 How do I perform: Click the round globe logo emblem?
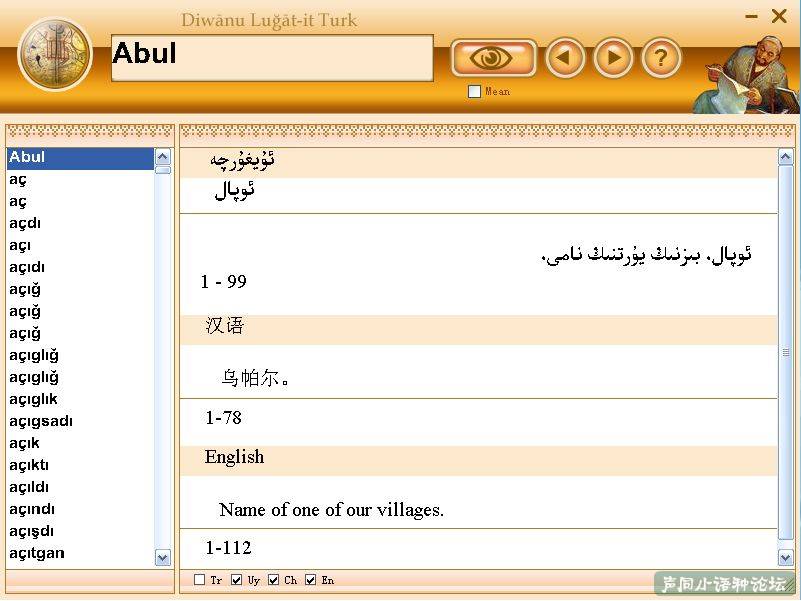(54, 54)
